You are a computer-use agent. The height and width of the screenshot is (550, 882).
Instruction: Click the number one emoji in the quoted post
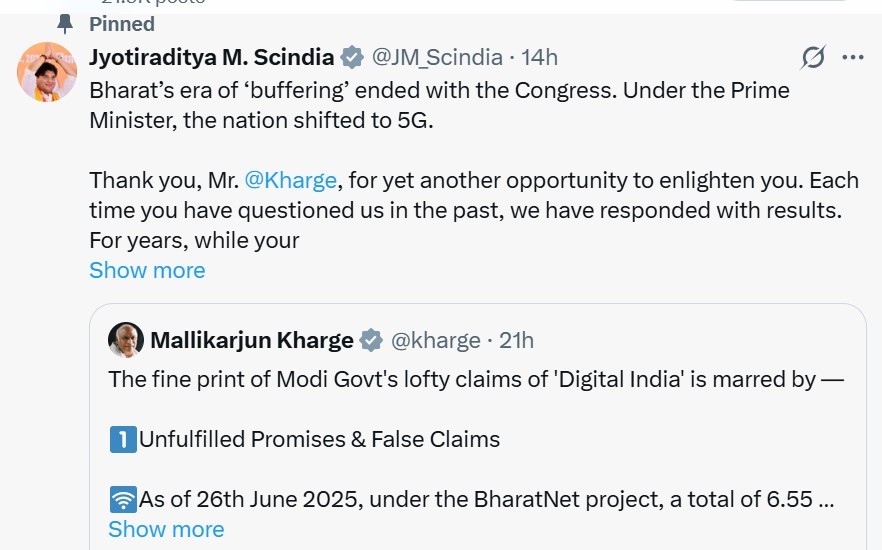122,439
